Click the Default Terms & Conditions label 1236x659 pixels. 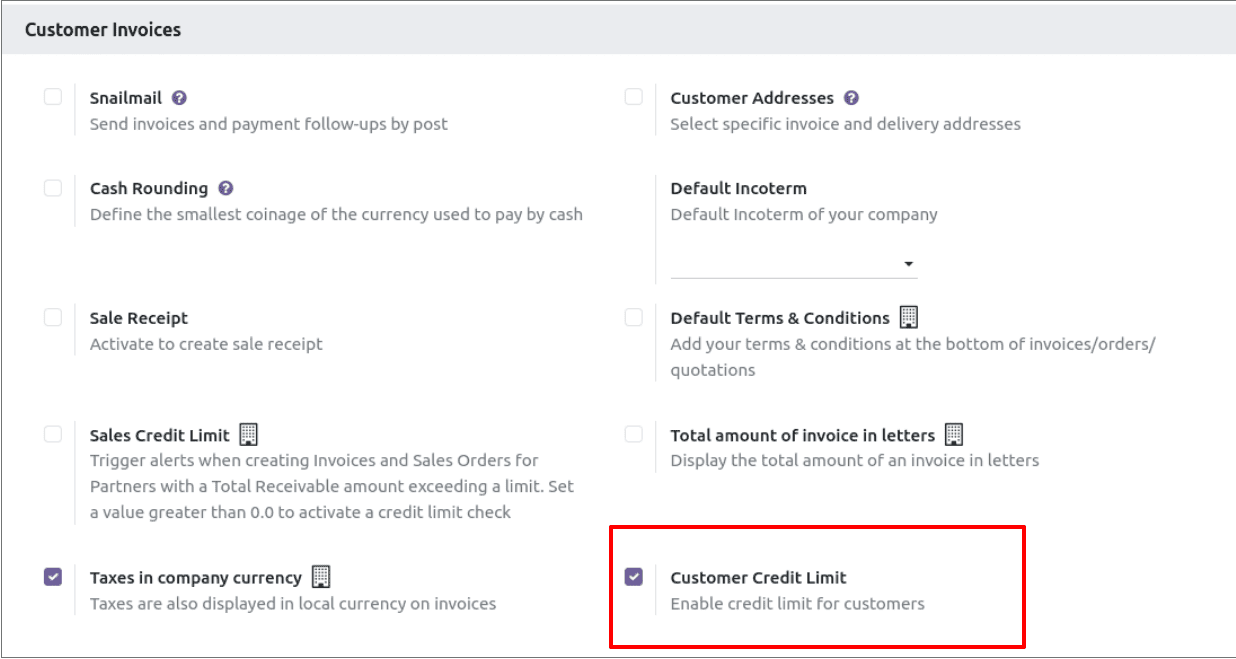coord(780,318)
